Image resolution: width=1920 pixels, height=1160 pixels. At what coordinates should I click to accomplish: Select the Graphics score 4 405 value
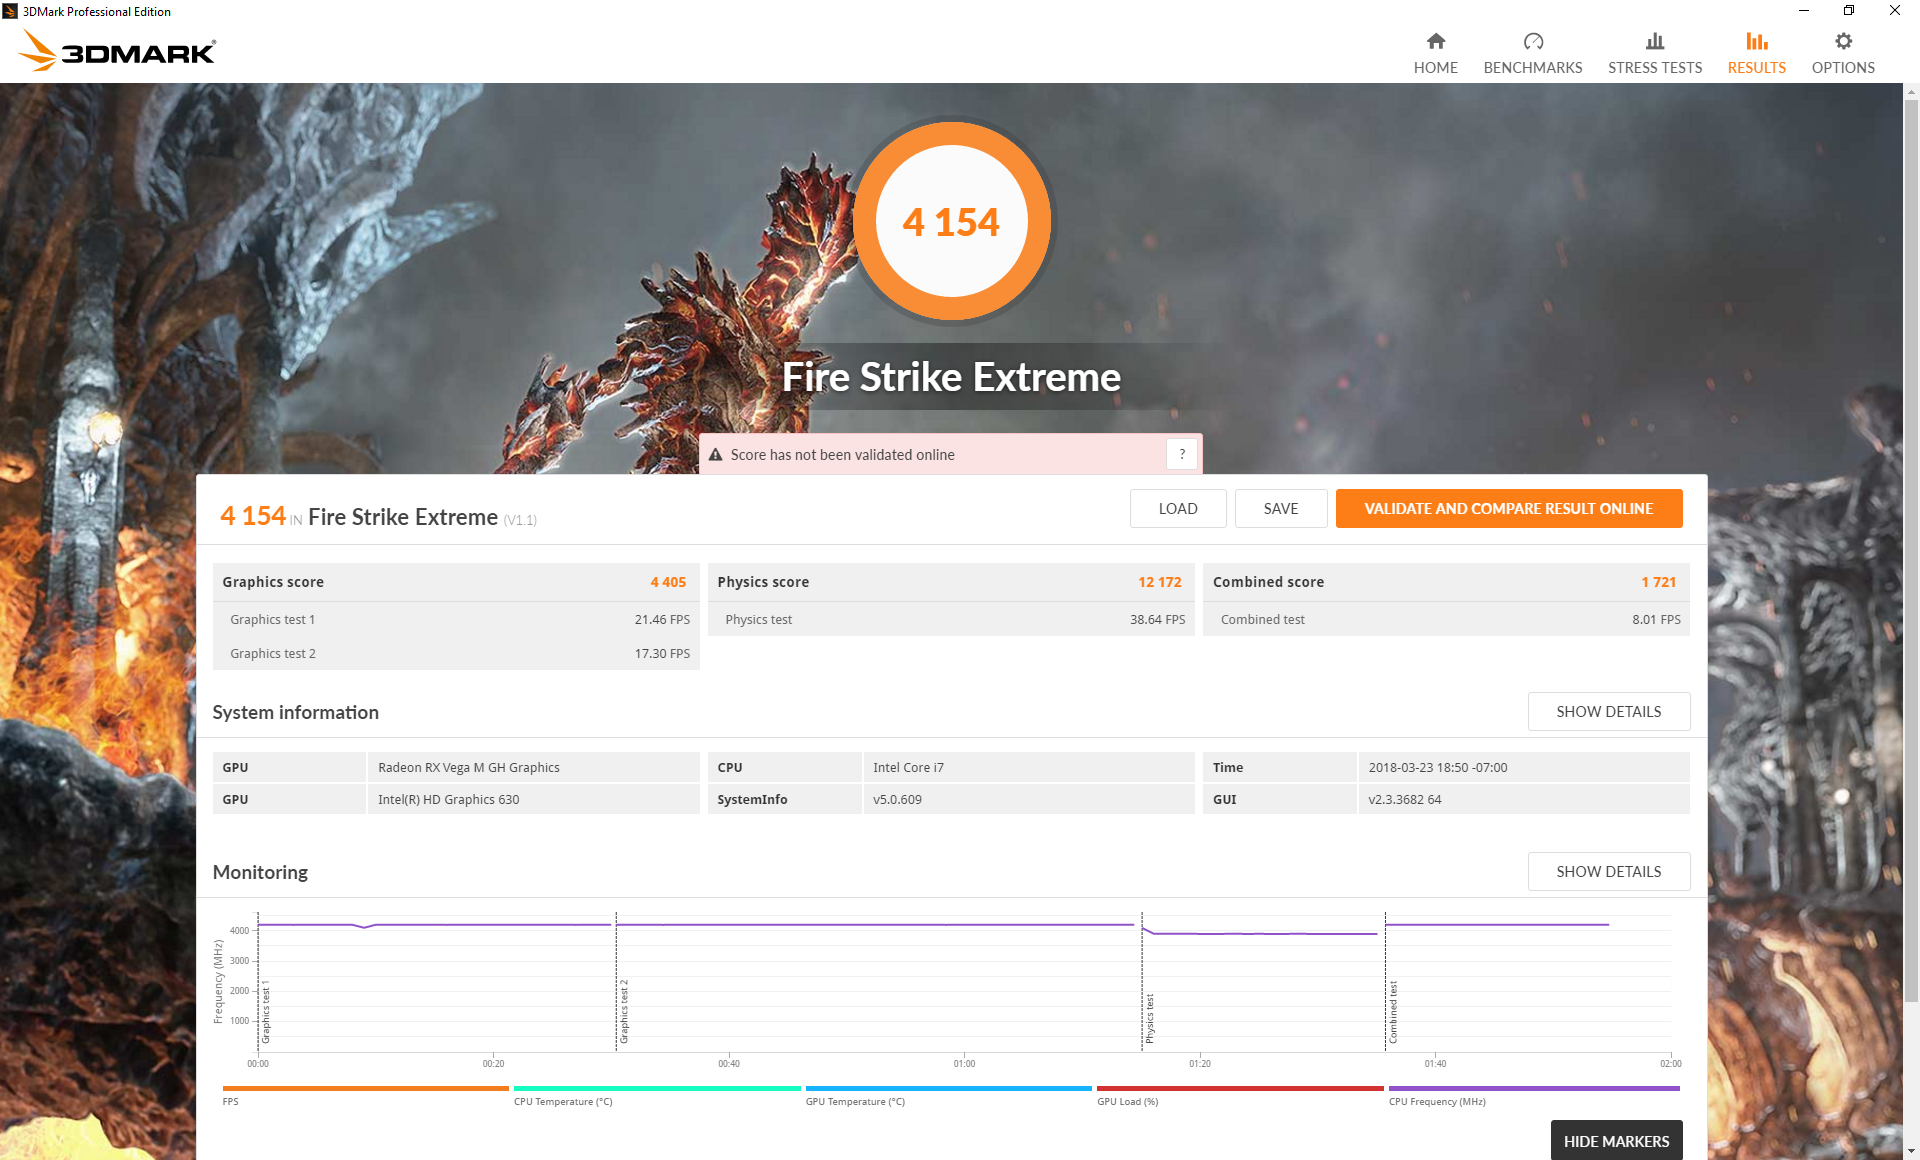(x=668, y=582)
